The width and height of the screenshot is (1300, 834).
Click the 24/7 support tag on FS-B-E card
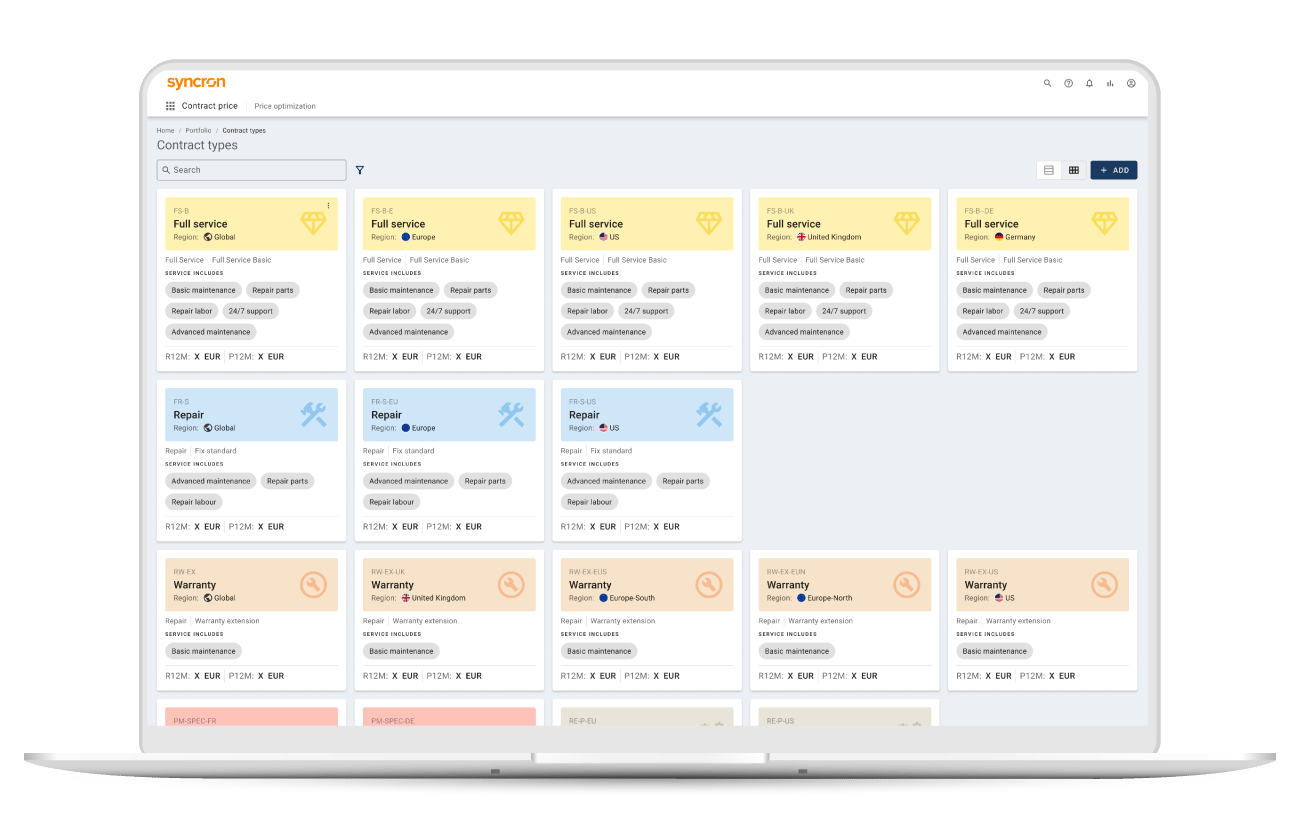[x=448, y=310]
